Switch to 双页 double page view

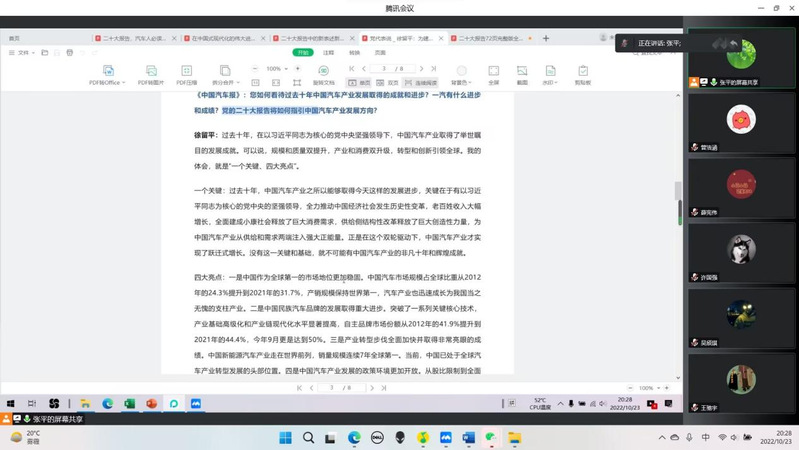[387, 83]
